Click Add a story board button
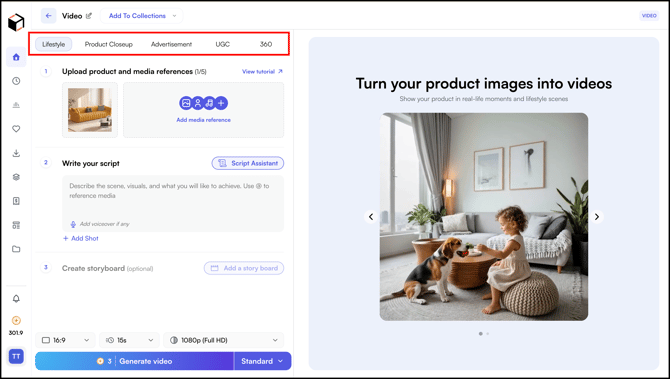Screen dimensions: 670x379 (x=244, y=268)
